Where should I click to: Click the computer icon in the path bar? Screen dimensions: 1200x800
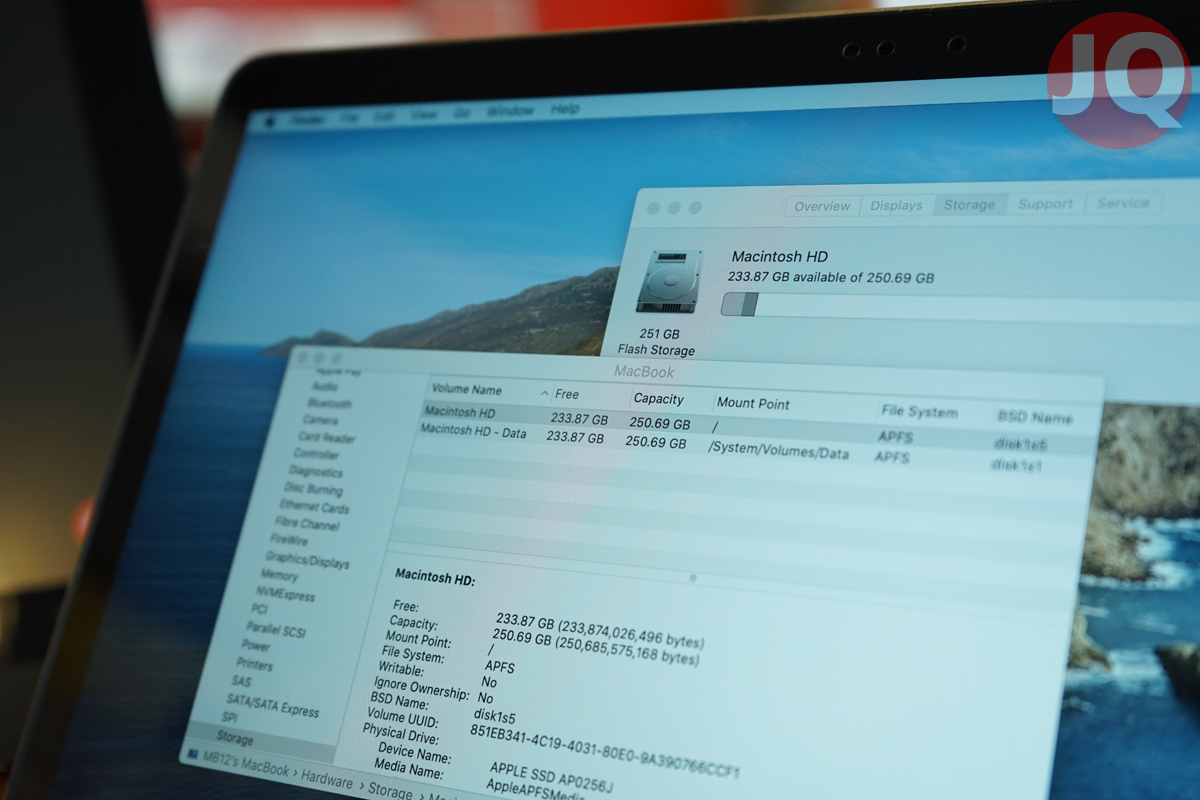(x=192, y=752)
